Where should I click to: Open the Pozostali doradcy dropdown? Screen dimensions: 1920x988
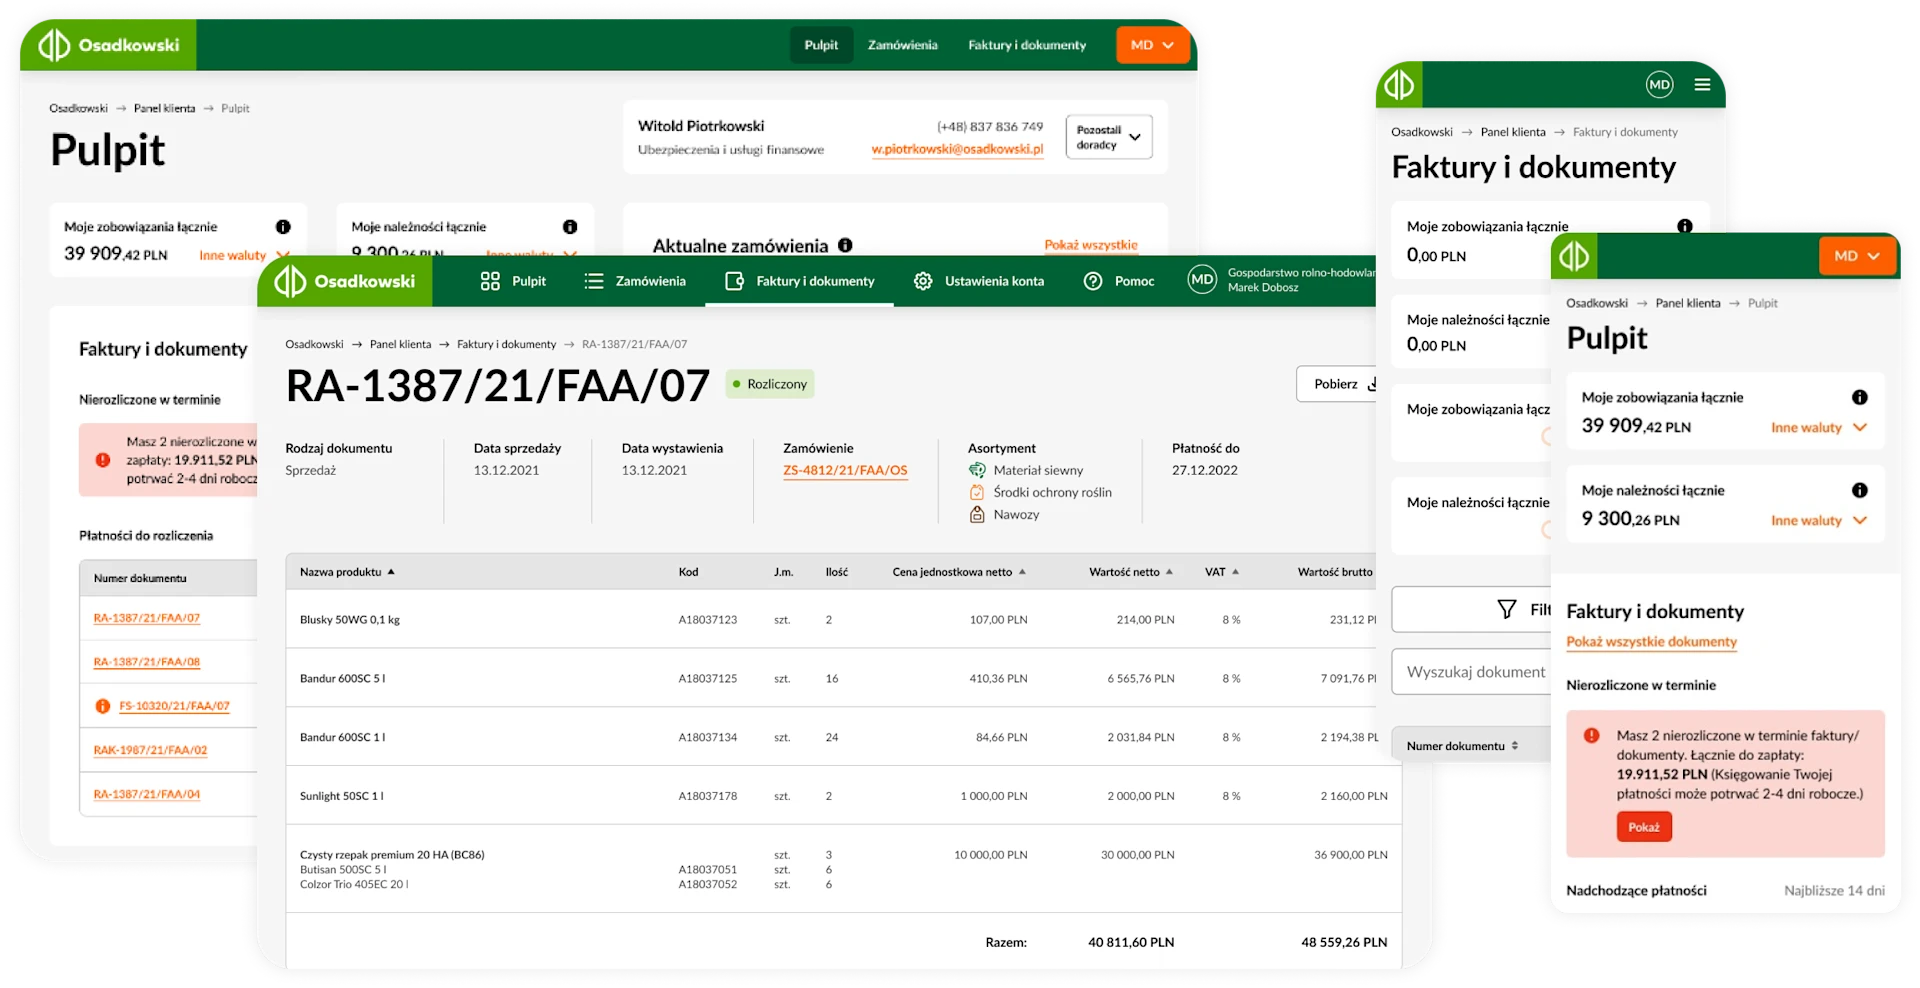tap(1108, 136)
